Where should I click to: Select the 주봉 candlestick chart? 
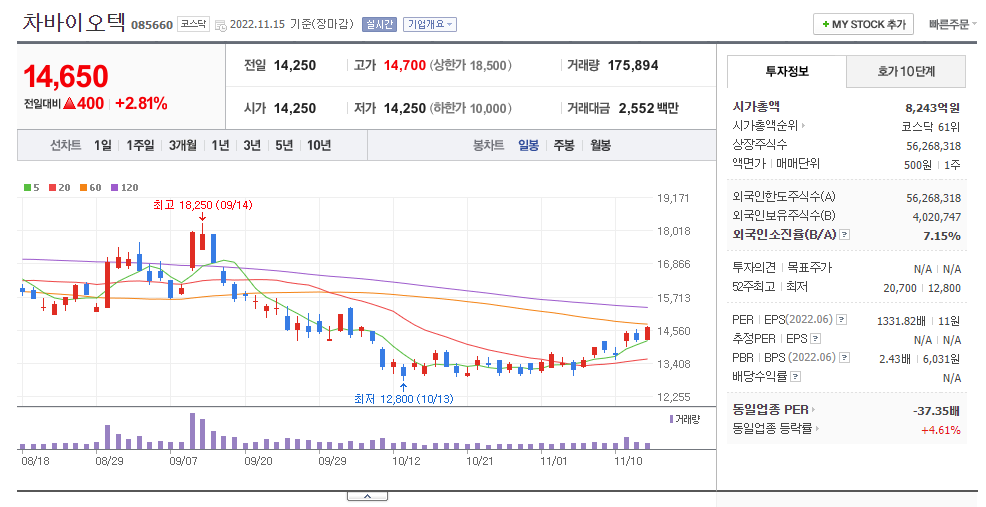pos(564,145)
